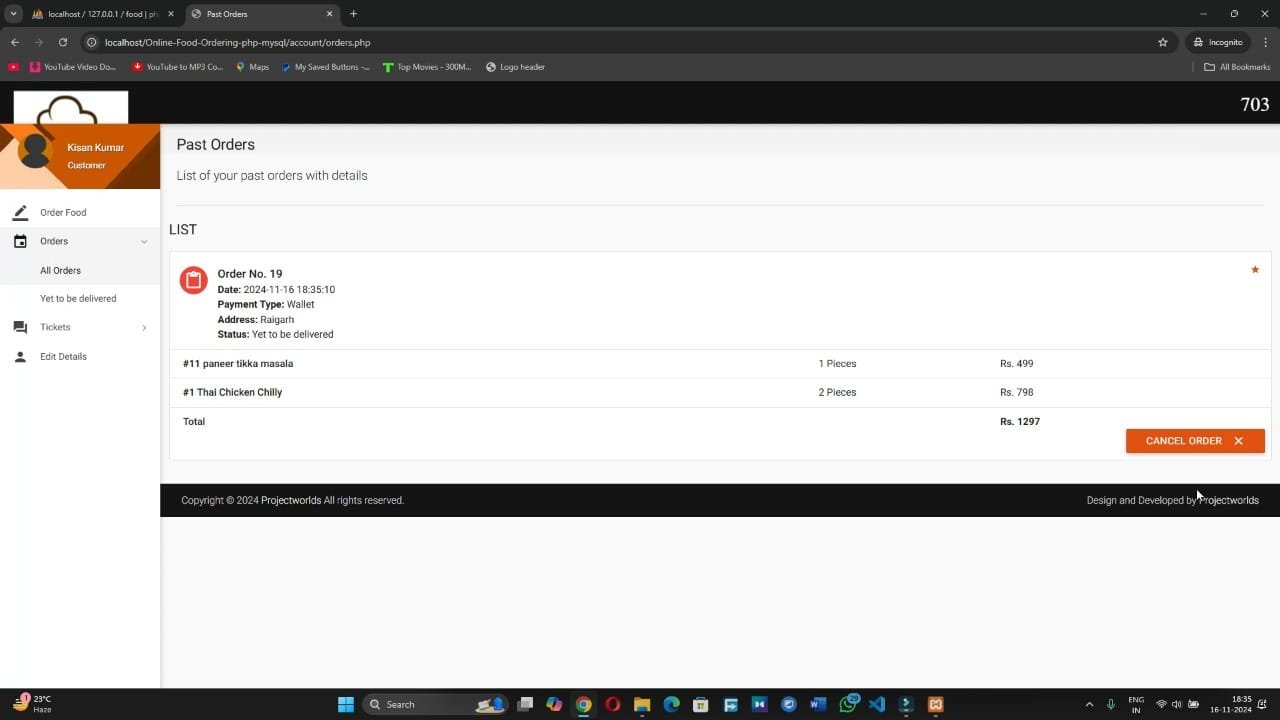Open the Windows Start menu
This screenshot has height=720, width=1280.
pos(346,704)
